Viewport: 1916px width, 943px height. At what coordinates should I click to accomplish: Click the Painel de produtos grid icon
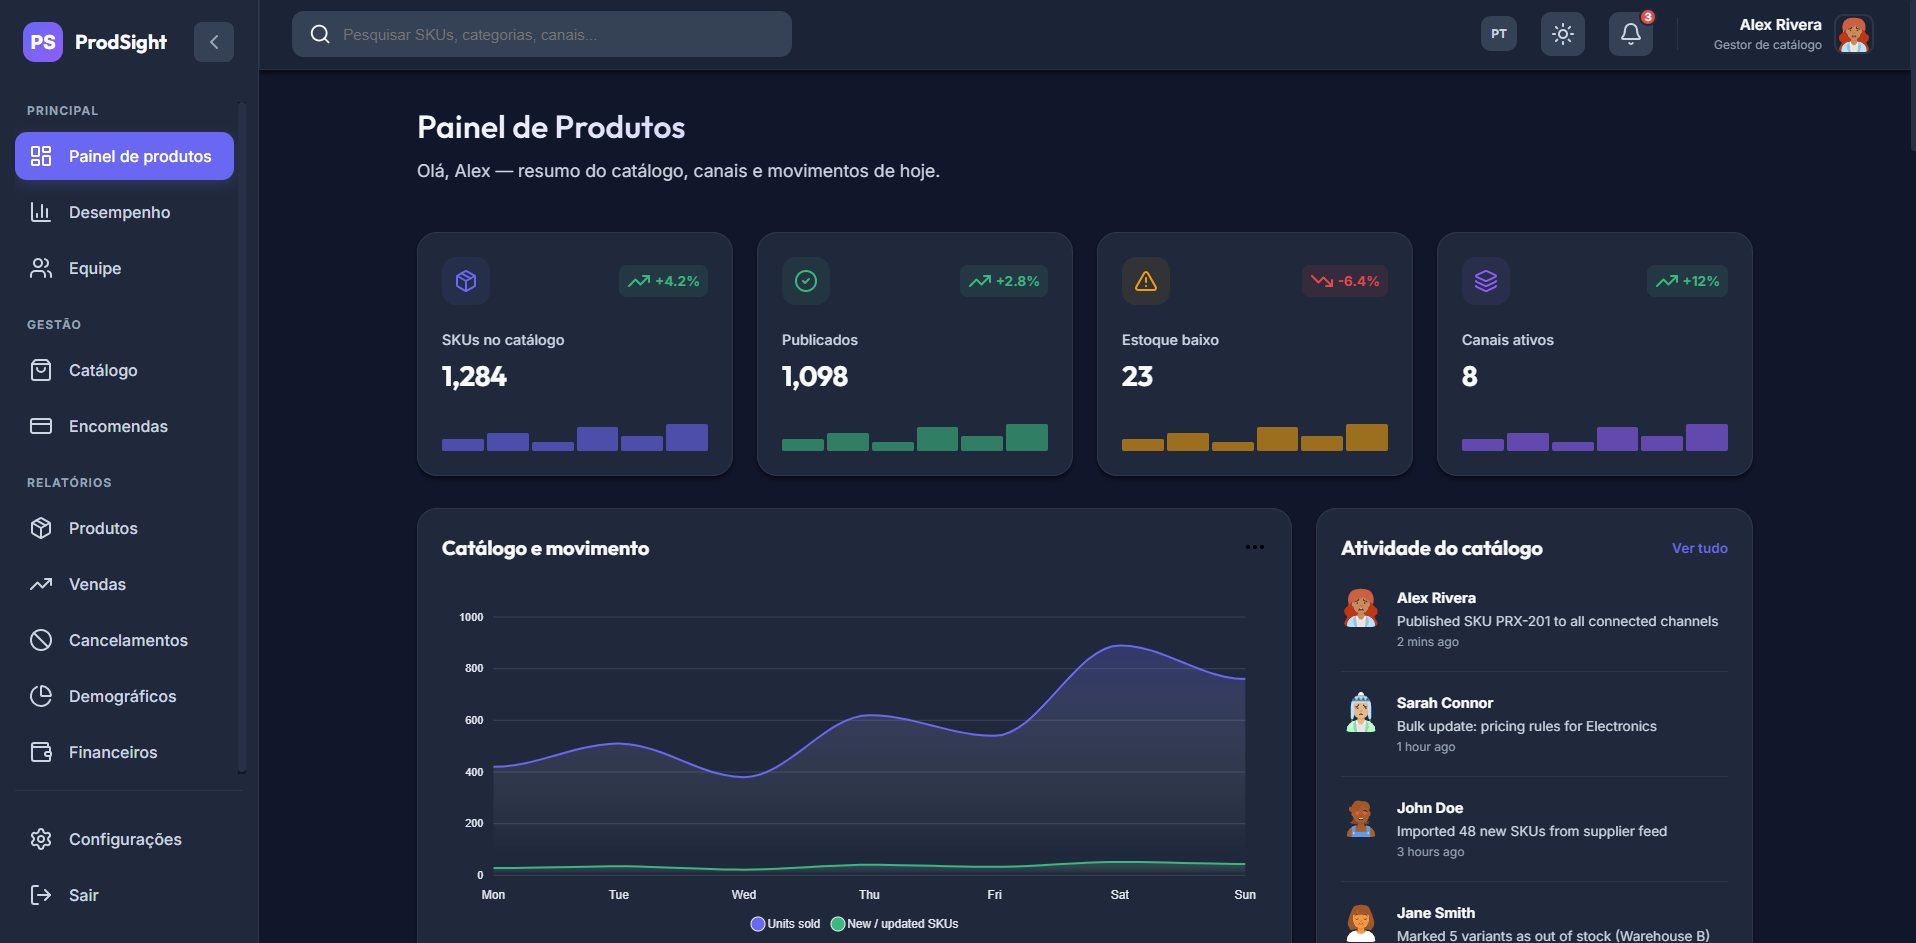click(41, 156)
